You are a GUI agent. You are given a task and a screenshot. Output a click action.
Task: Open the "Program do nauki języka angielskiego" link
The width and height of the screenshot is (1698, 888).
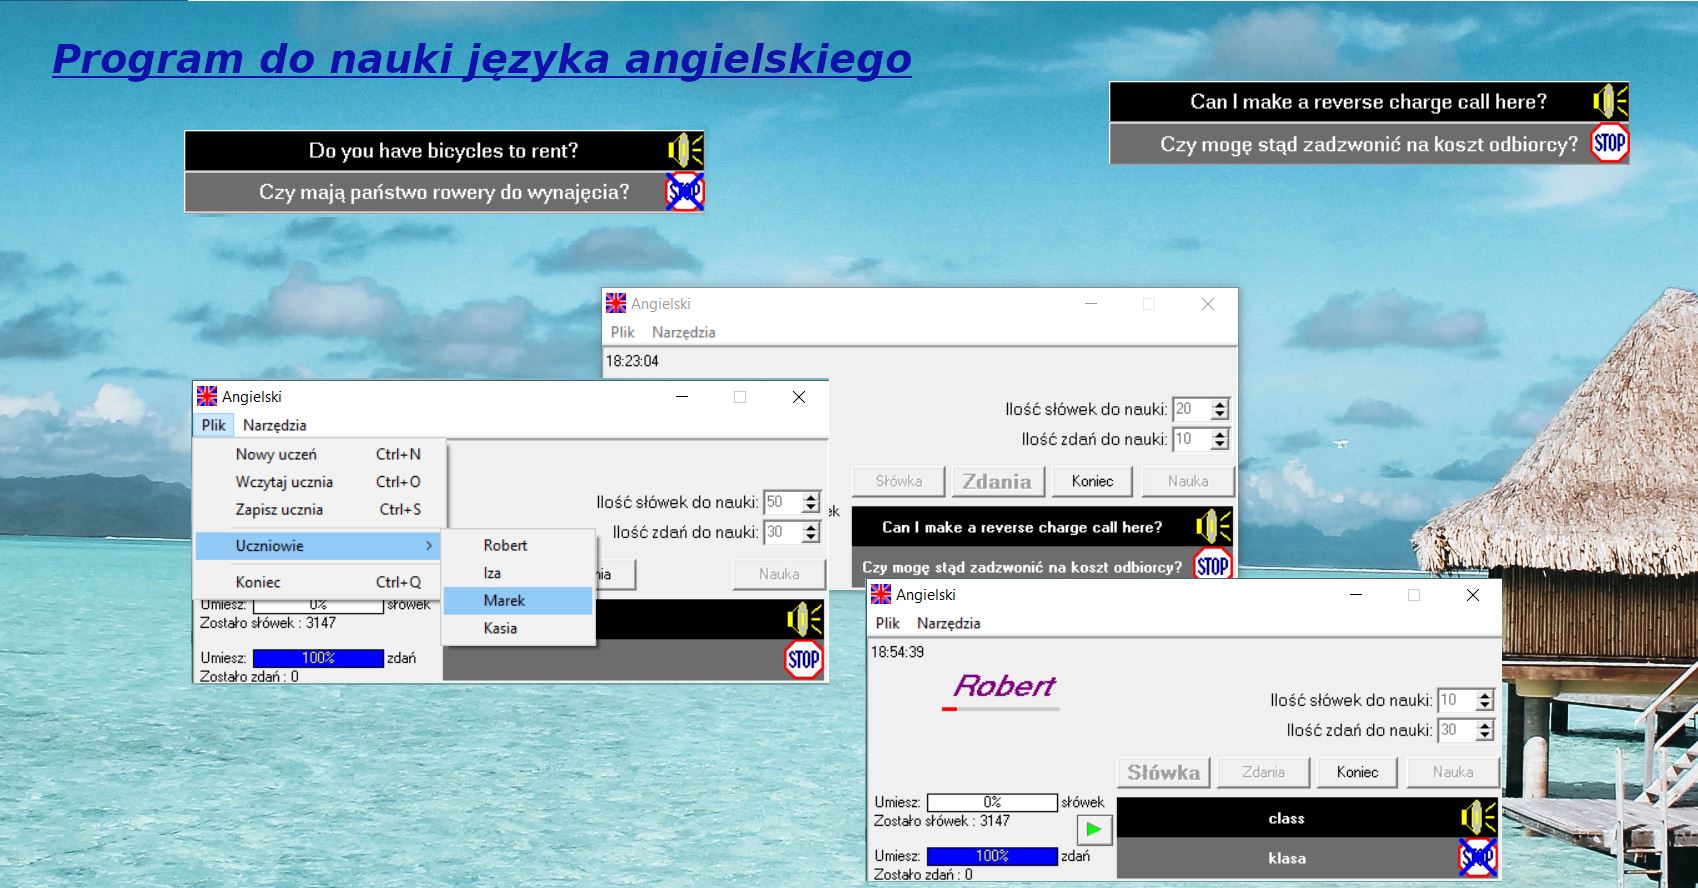pyautogui.click(x=481, y=59)
